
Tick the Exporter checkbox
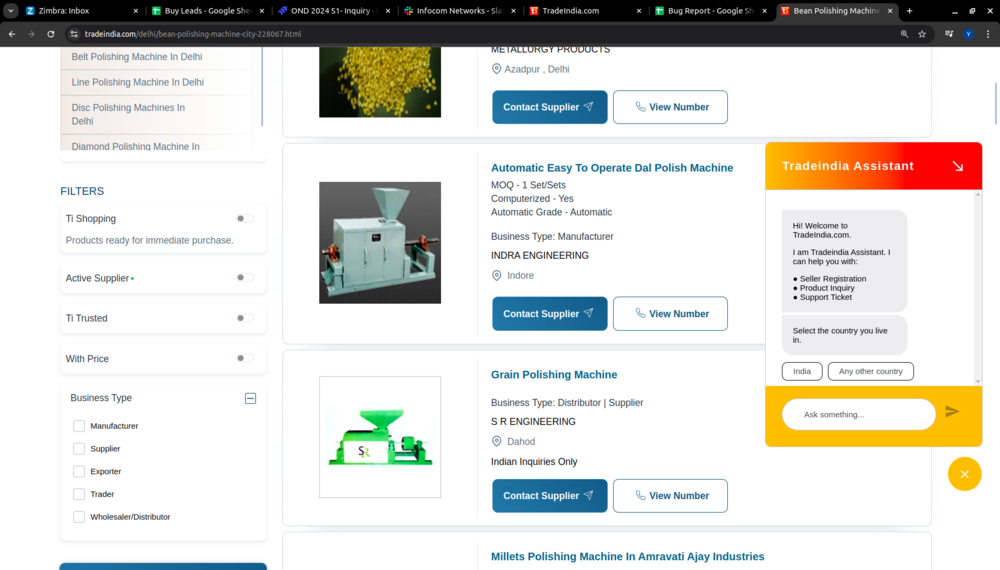click(x=79, y=471)
